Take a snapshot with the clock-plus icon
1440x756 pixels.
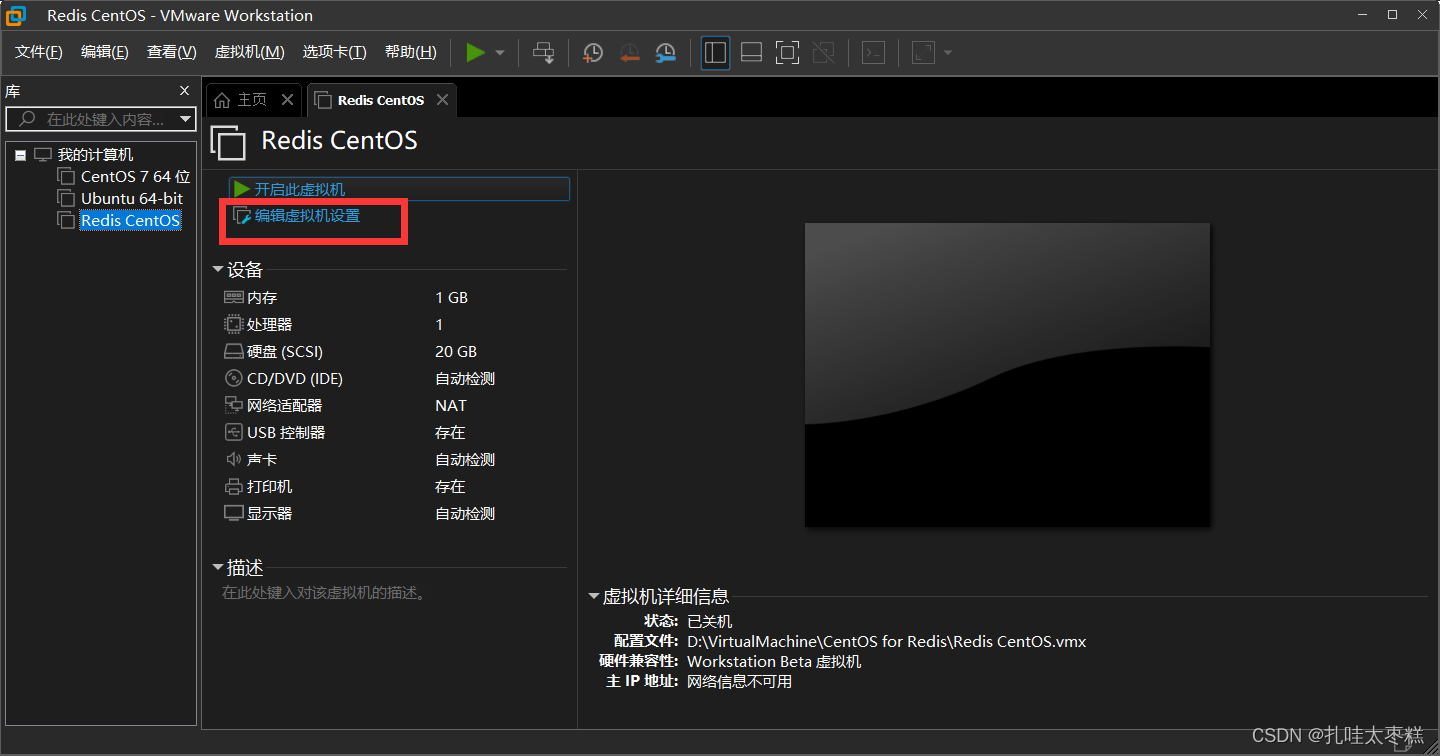(x=593, y=52)
